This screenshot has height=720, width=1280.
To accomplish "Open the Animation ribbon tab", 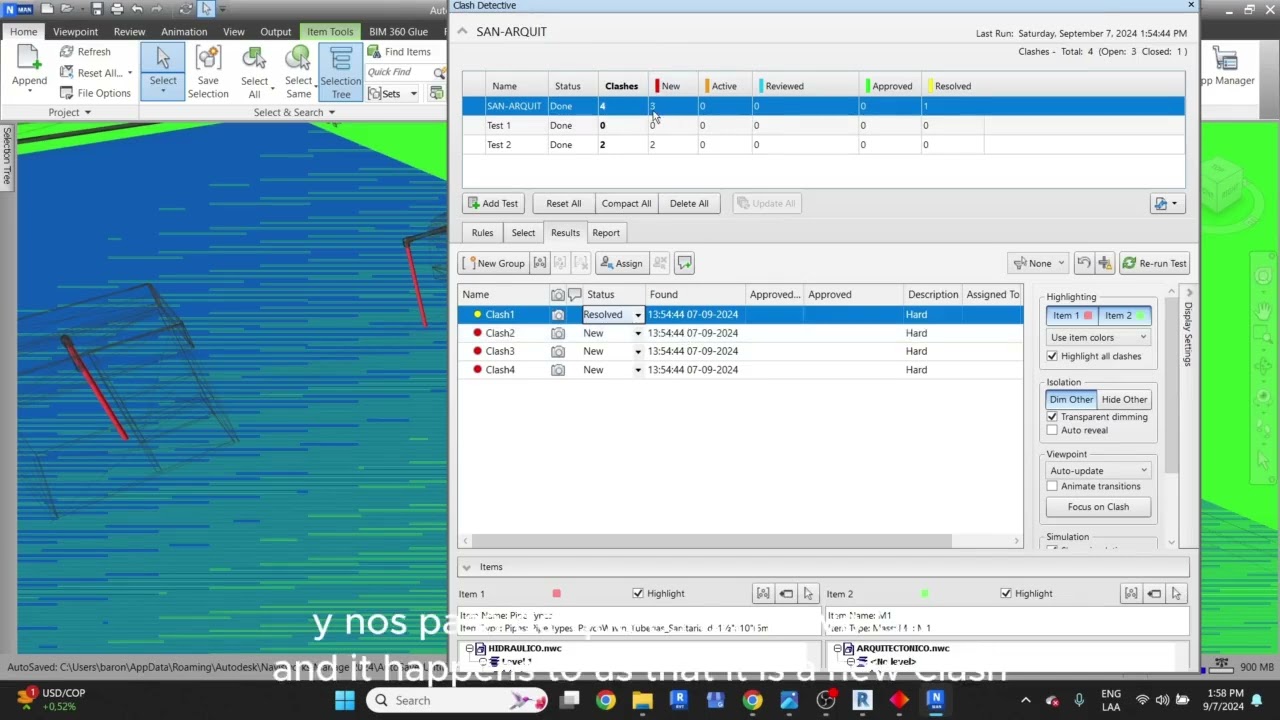I will coord(184,32).
